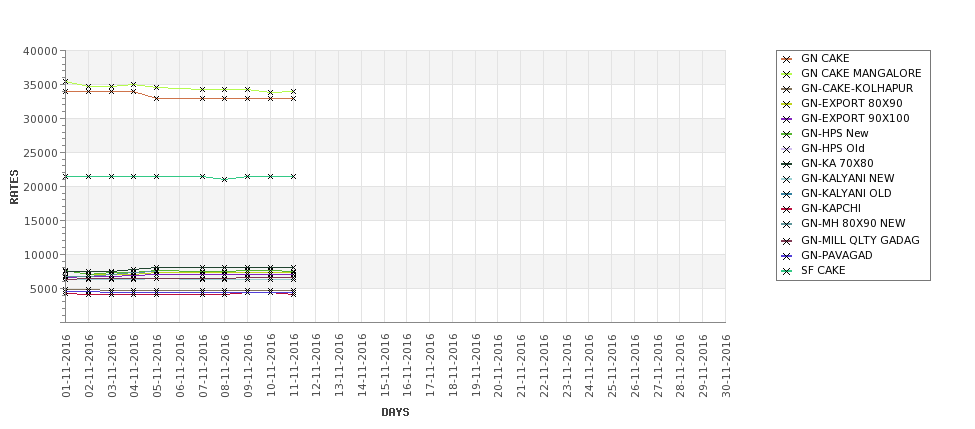The height and width of the screenshot is (429, 975).
Task: Click GN CAKE data point on 05-11-2016
Action: point(157,98)
